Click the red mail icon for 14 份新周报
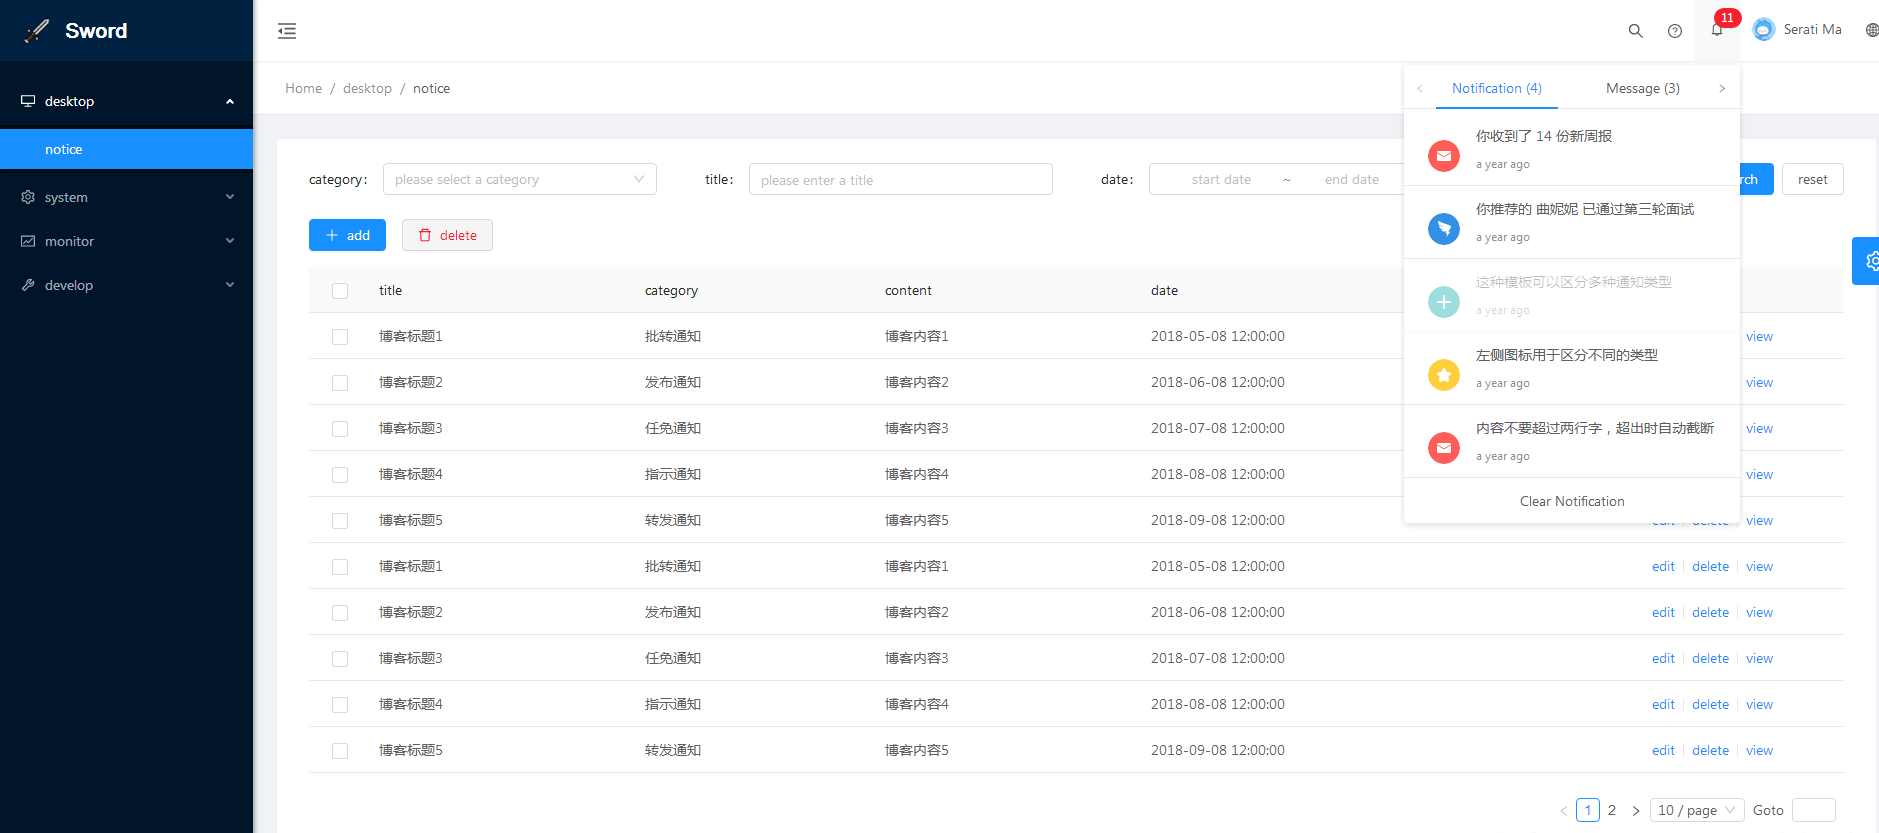 (x=1444, y=156)
